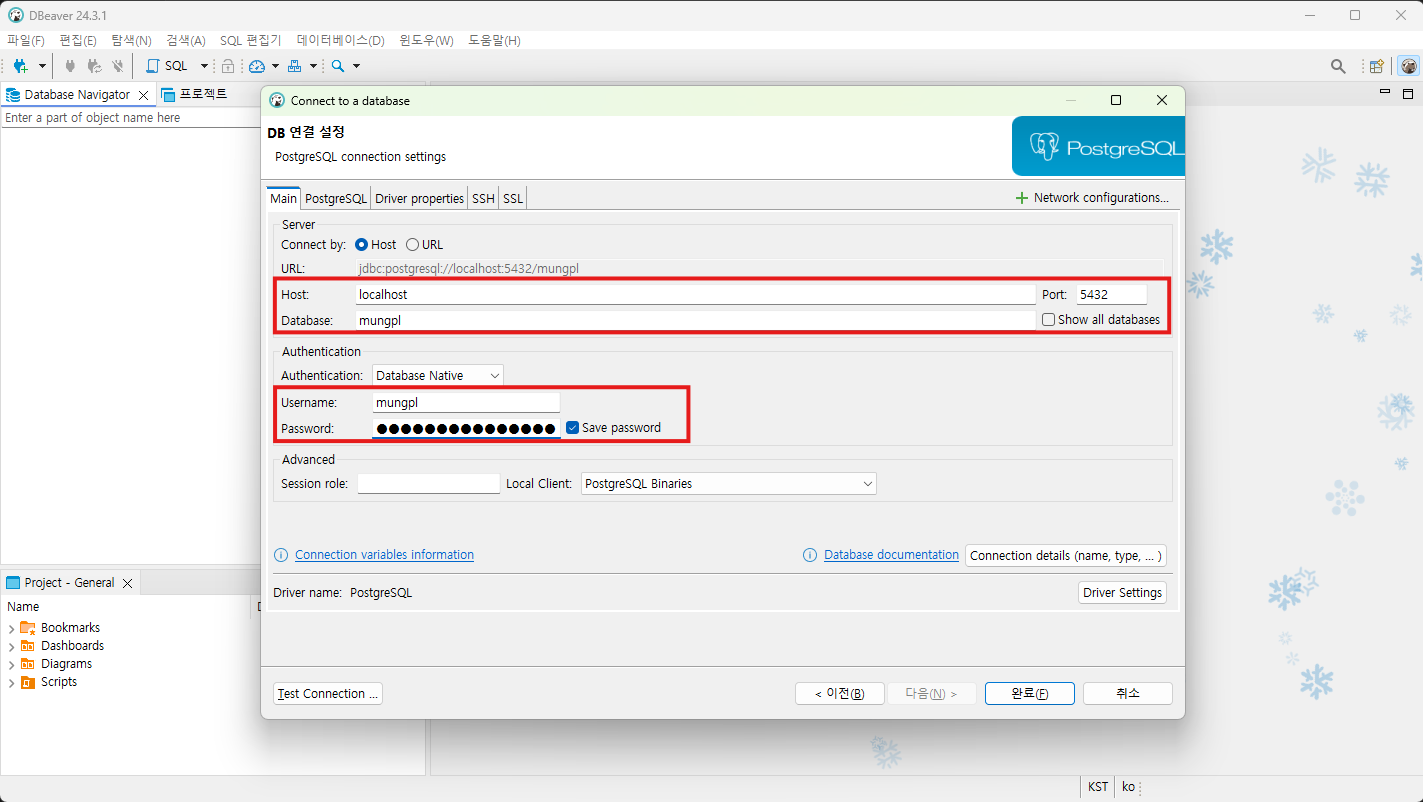The image size is (1423, 802).
Task: Open the 파일(F) menu
Action: [x=26, y=41]
